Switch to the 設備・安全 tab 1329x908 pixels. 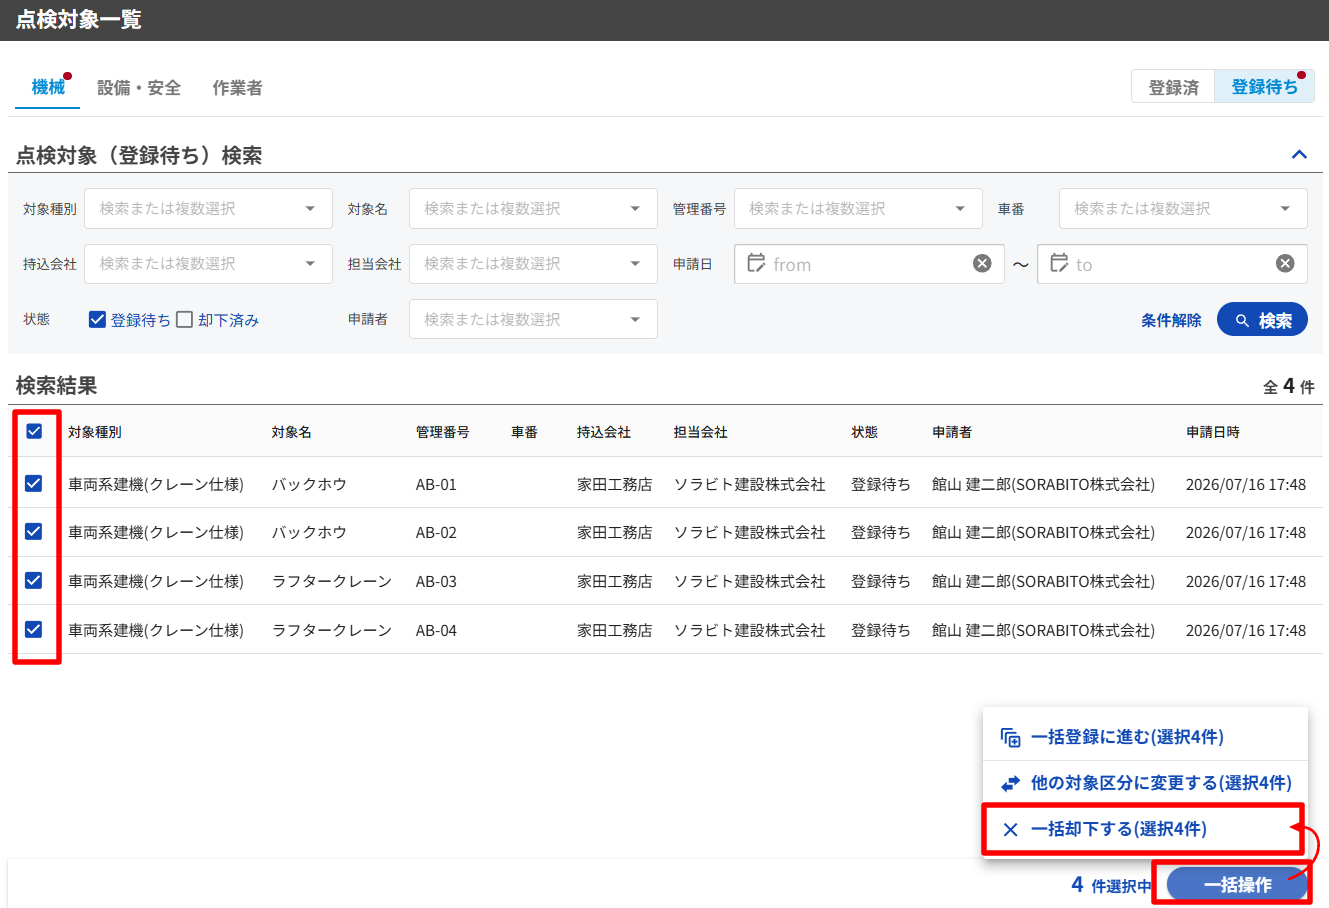(x=139, y=87)
